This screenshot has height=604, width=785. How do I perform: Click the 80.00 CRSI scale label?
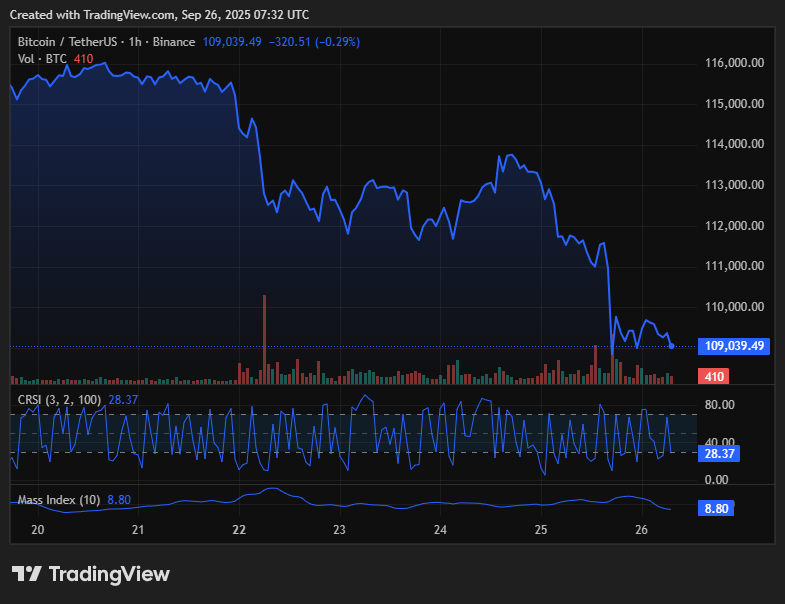(x=719, y=405)
